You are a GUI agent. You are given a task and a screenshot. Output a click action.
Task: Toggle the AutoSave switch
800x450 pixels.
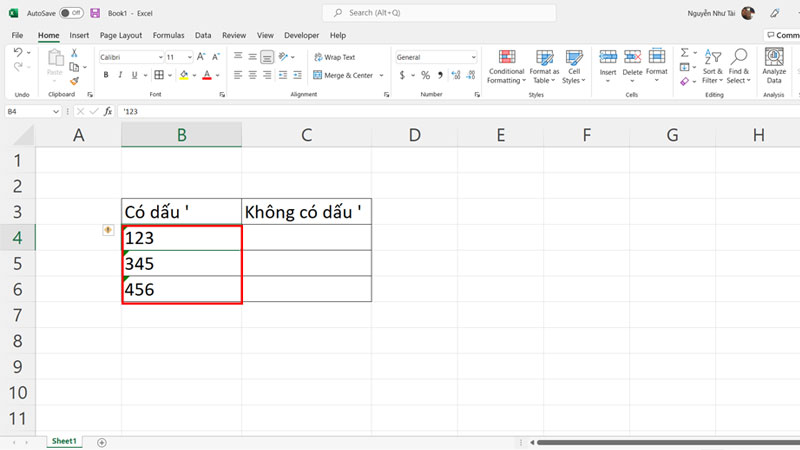click(71, 13)
